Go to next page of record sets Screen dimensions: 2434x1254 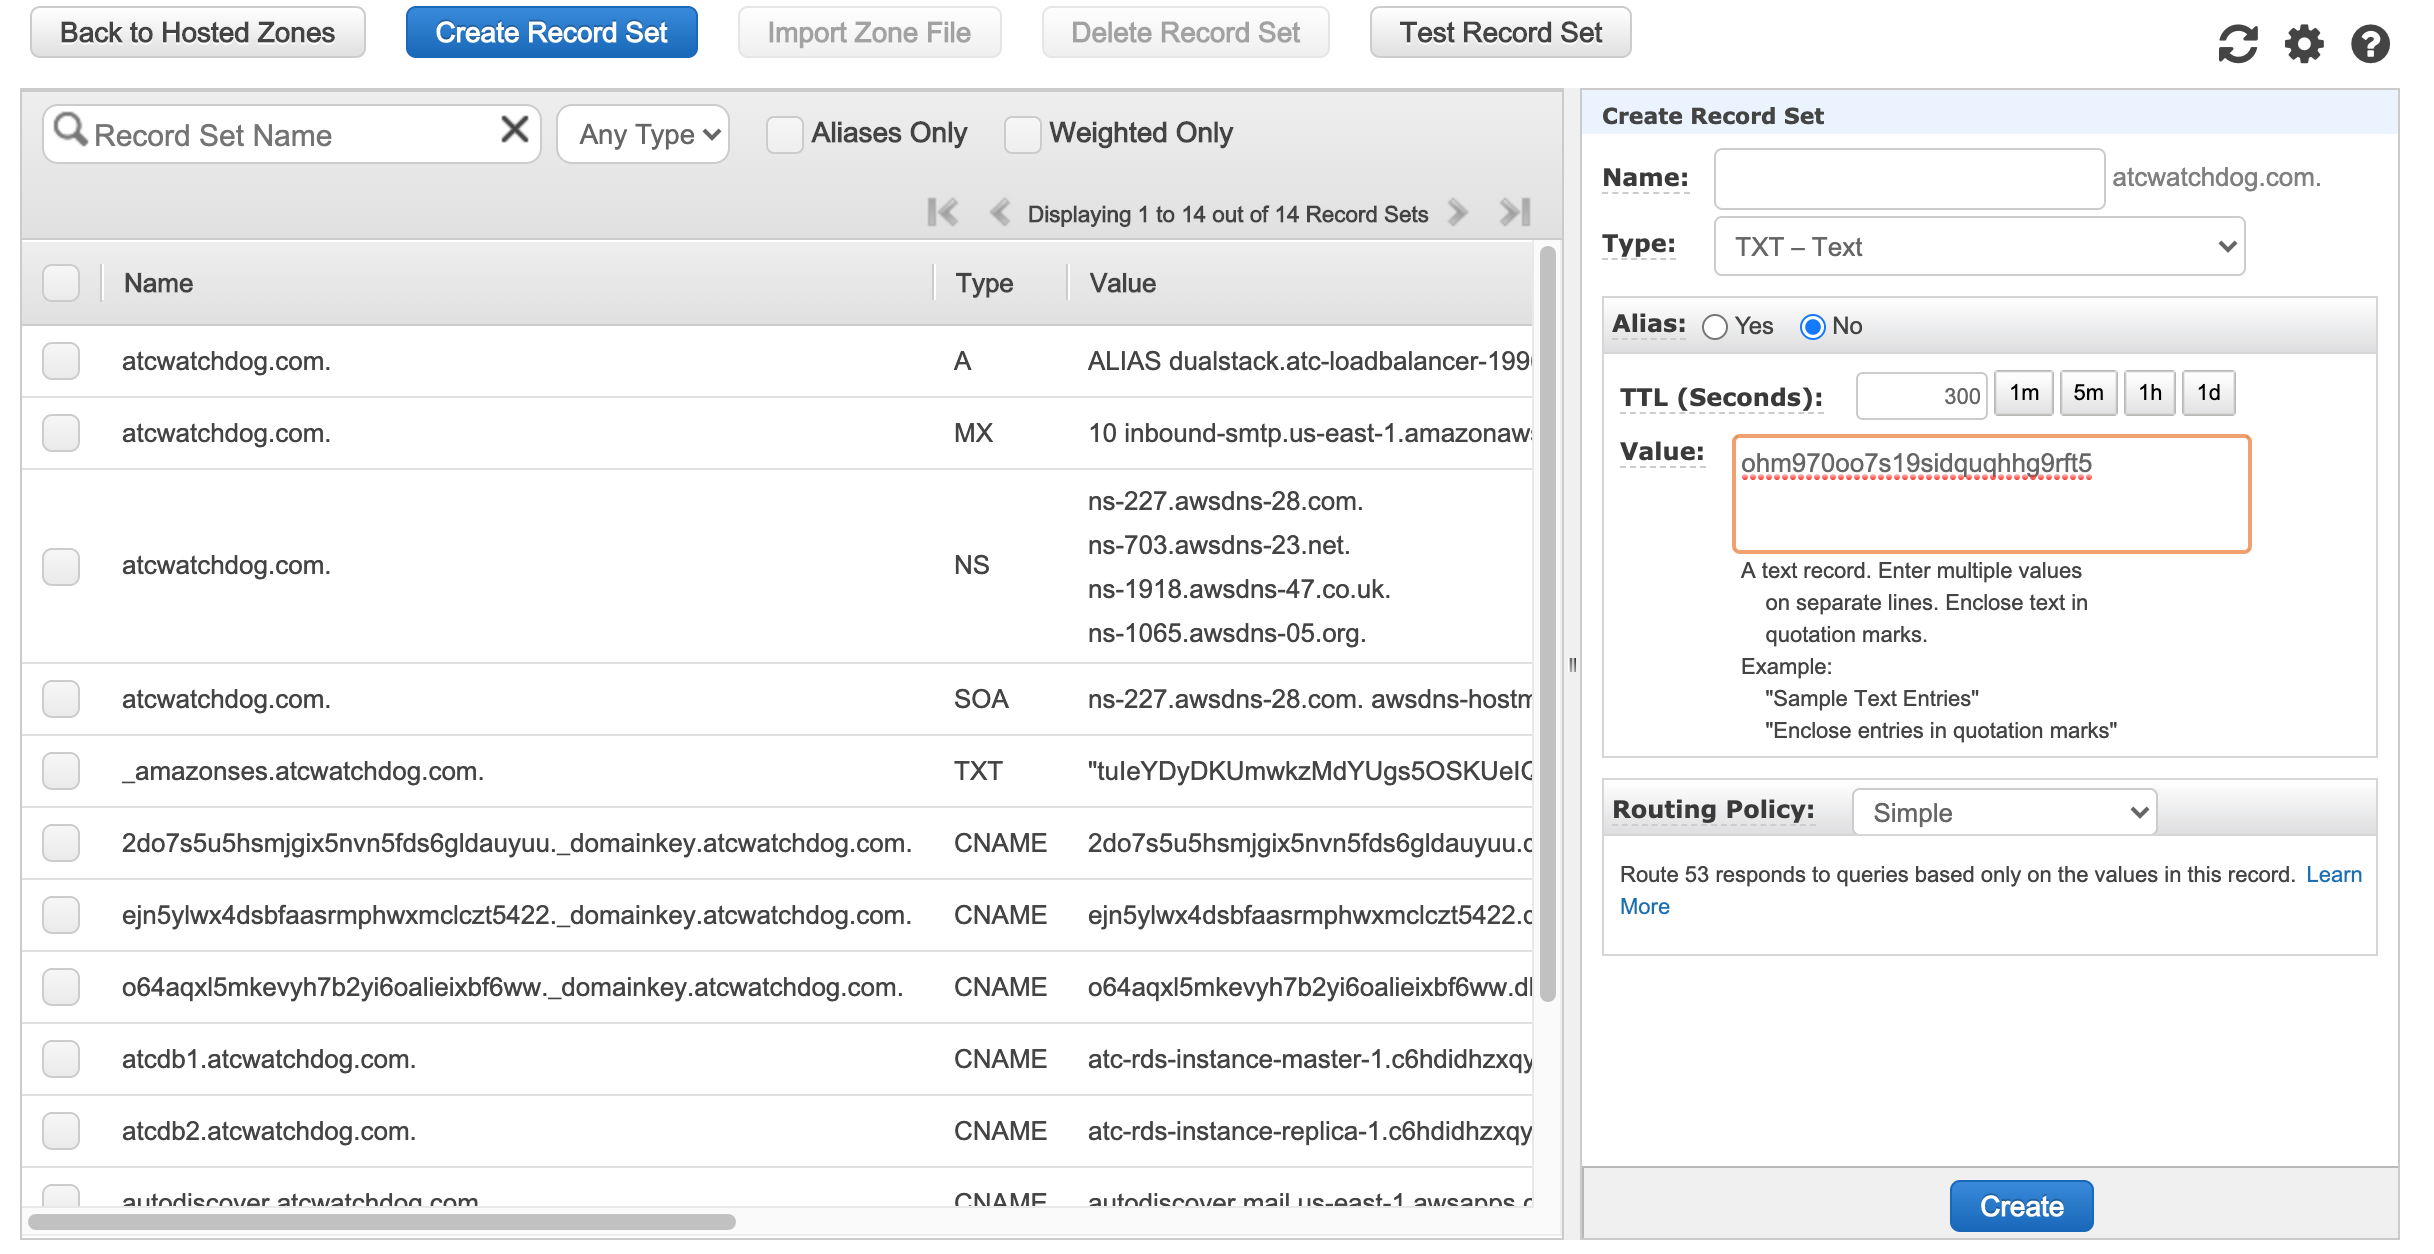(1458, 213)
